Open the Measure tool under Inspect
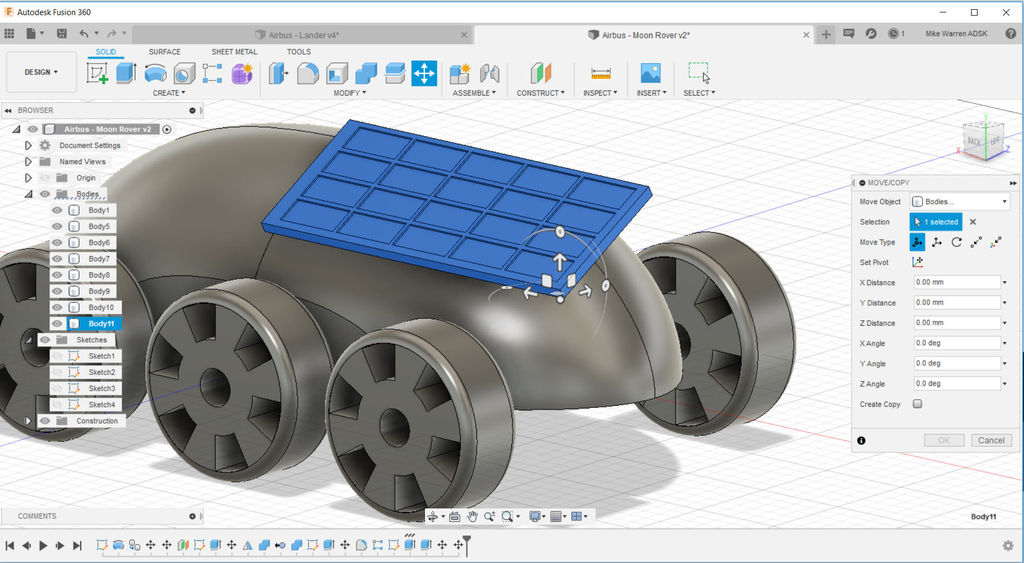The height and width of the screenshot is (563, 1024). coord(600,73)
